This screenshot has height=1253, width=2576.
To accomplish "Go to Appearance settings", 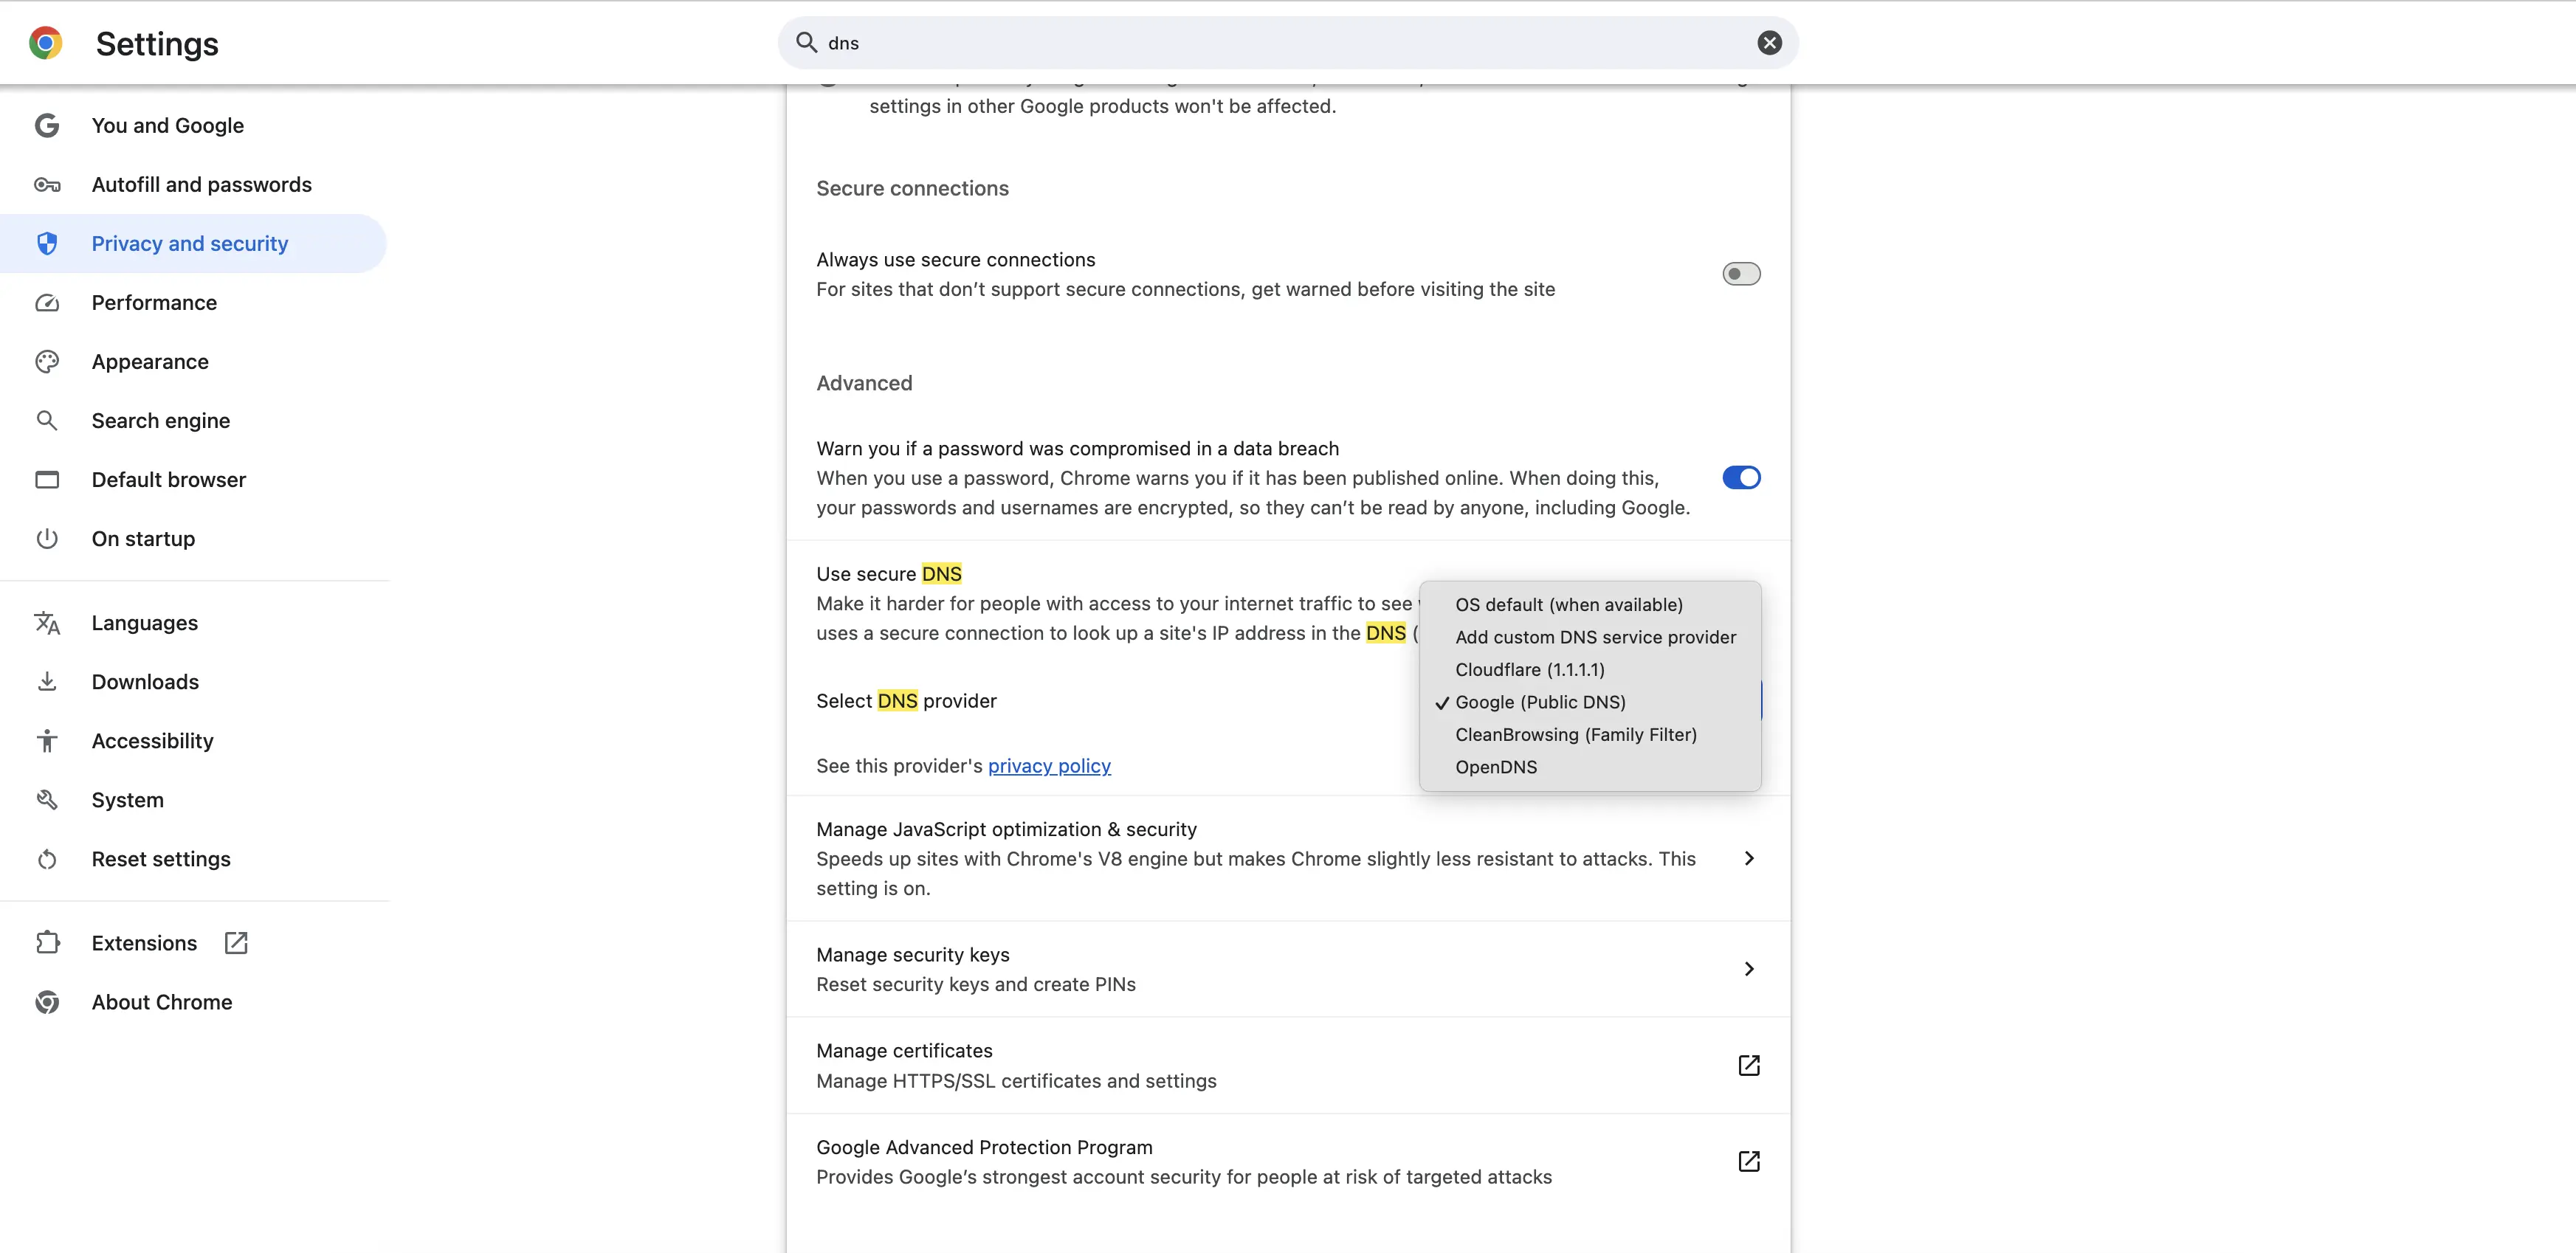I will (x=193, y=362).
